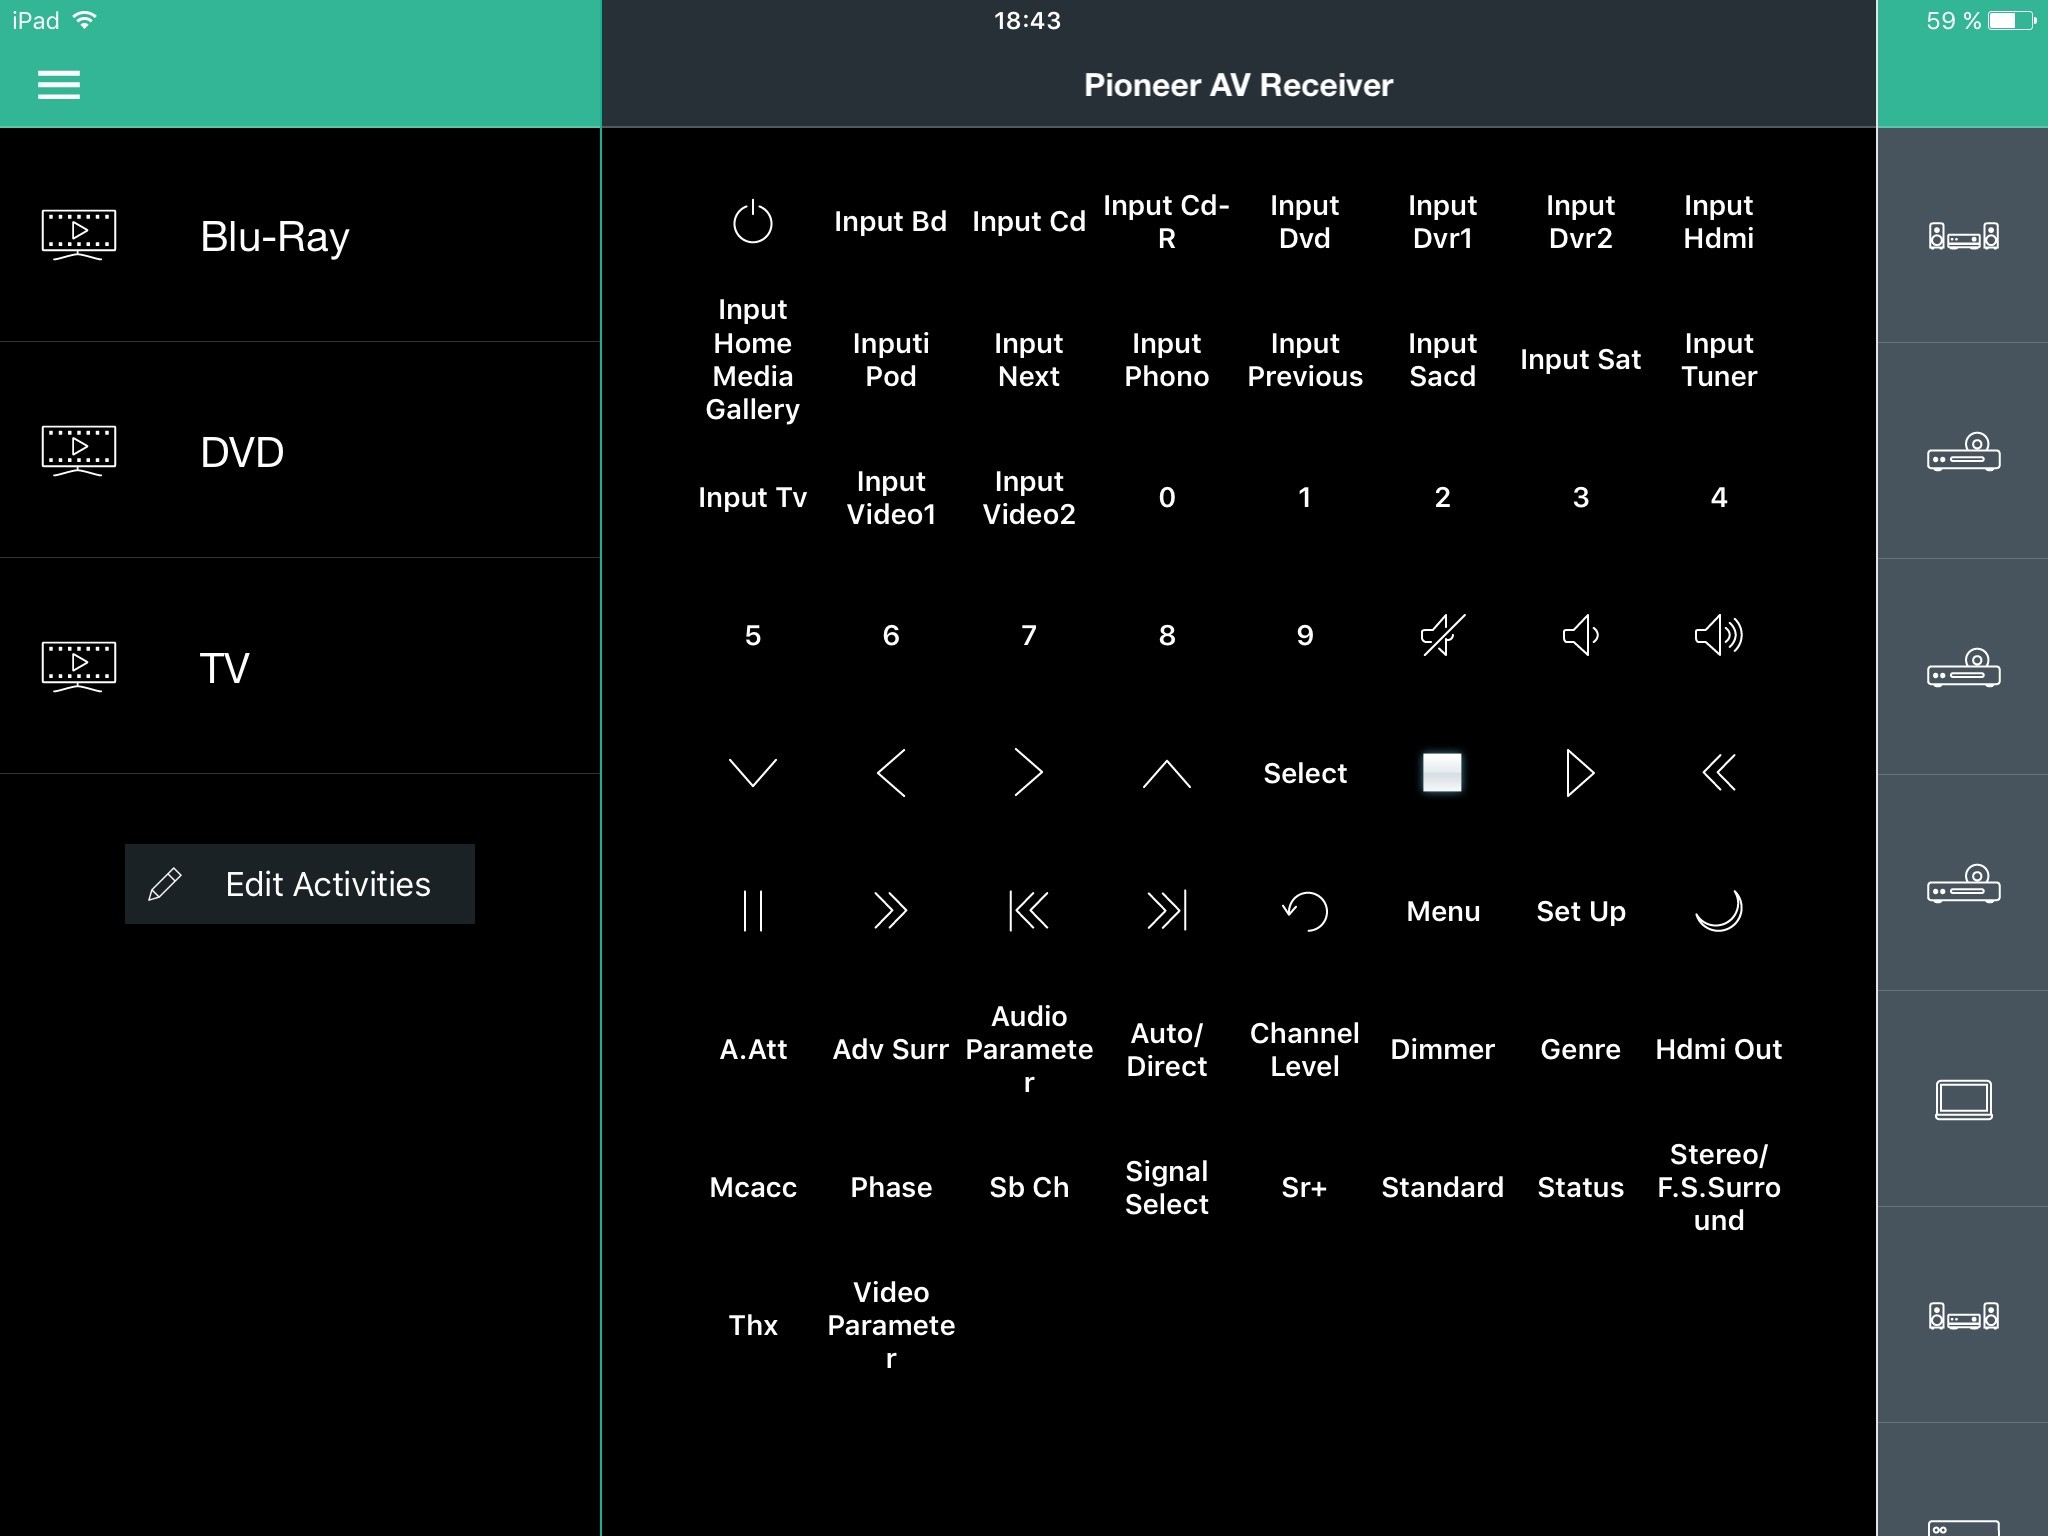Viewport: 2048px width, 1536px height.
Task: Mute the receiver with crossed-speaker icon
Action: tap(1443, 635)
